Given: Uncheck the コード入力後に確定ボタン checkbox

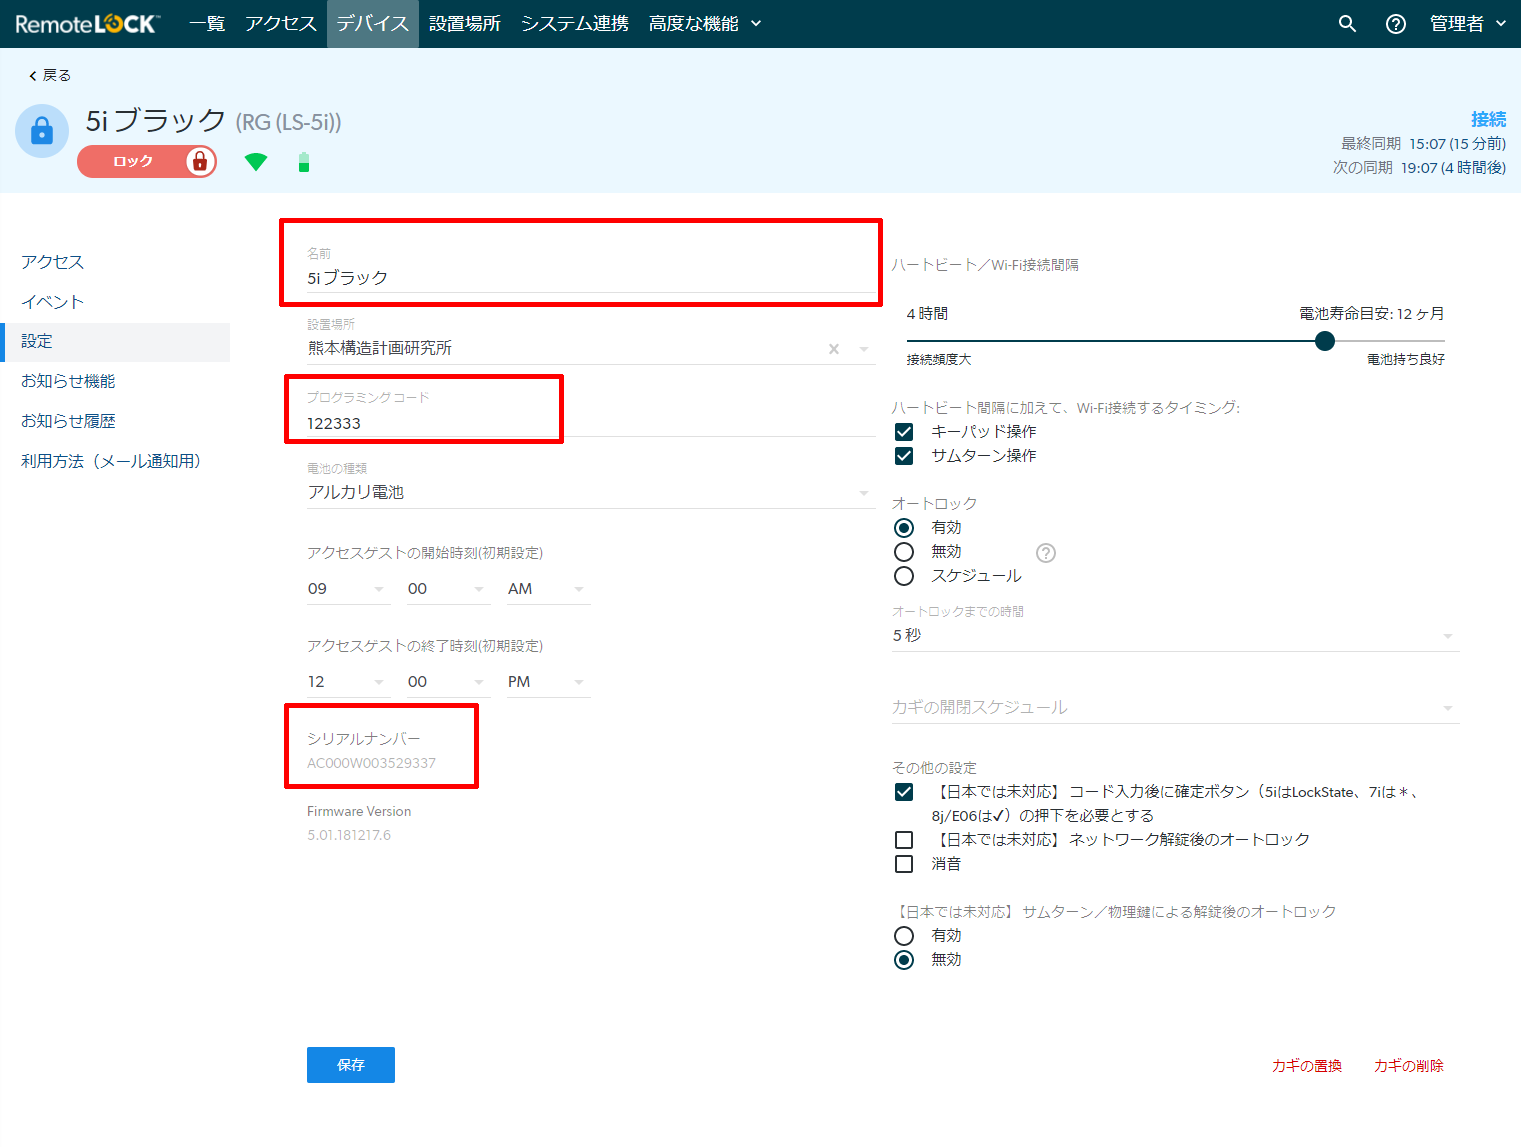Looking at the screenshot, I should click(x=904, y=792).
